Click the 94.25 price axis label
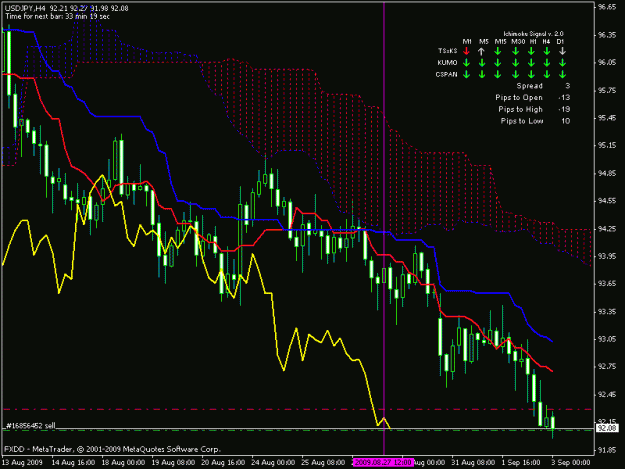The height and width of the screenshot is (469, 625). tap(607, 229)
